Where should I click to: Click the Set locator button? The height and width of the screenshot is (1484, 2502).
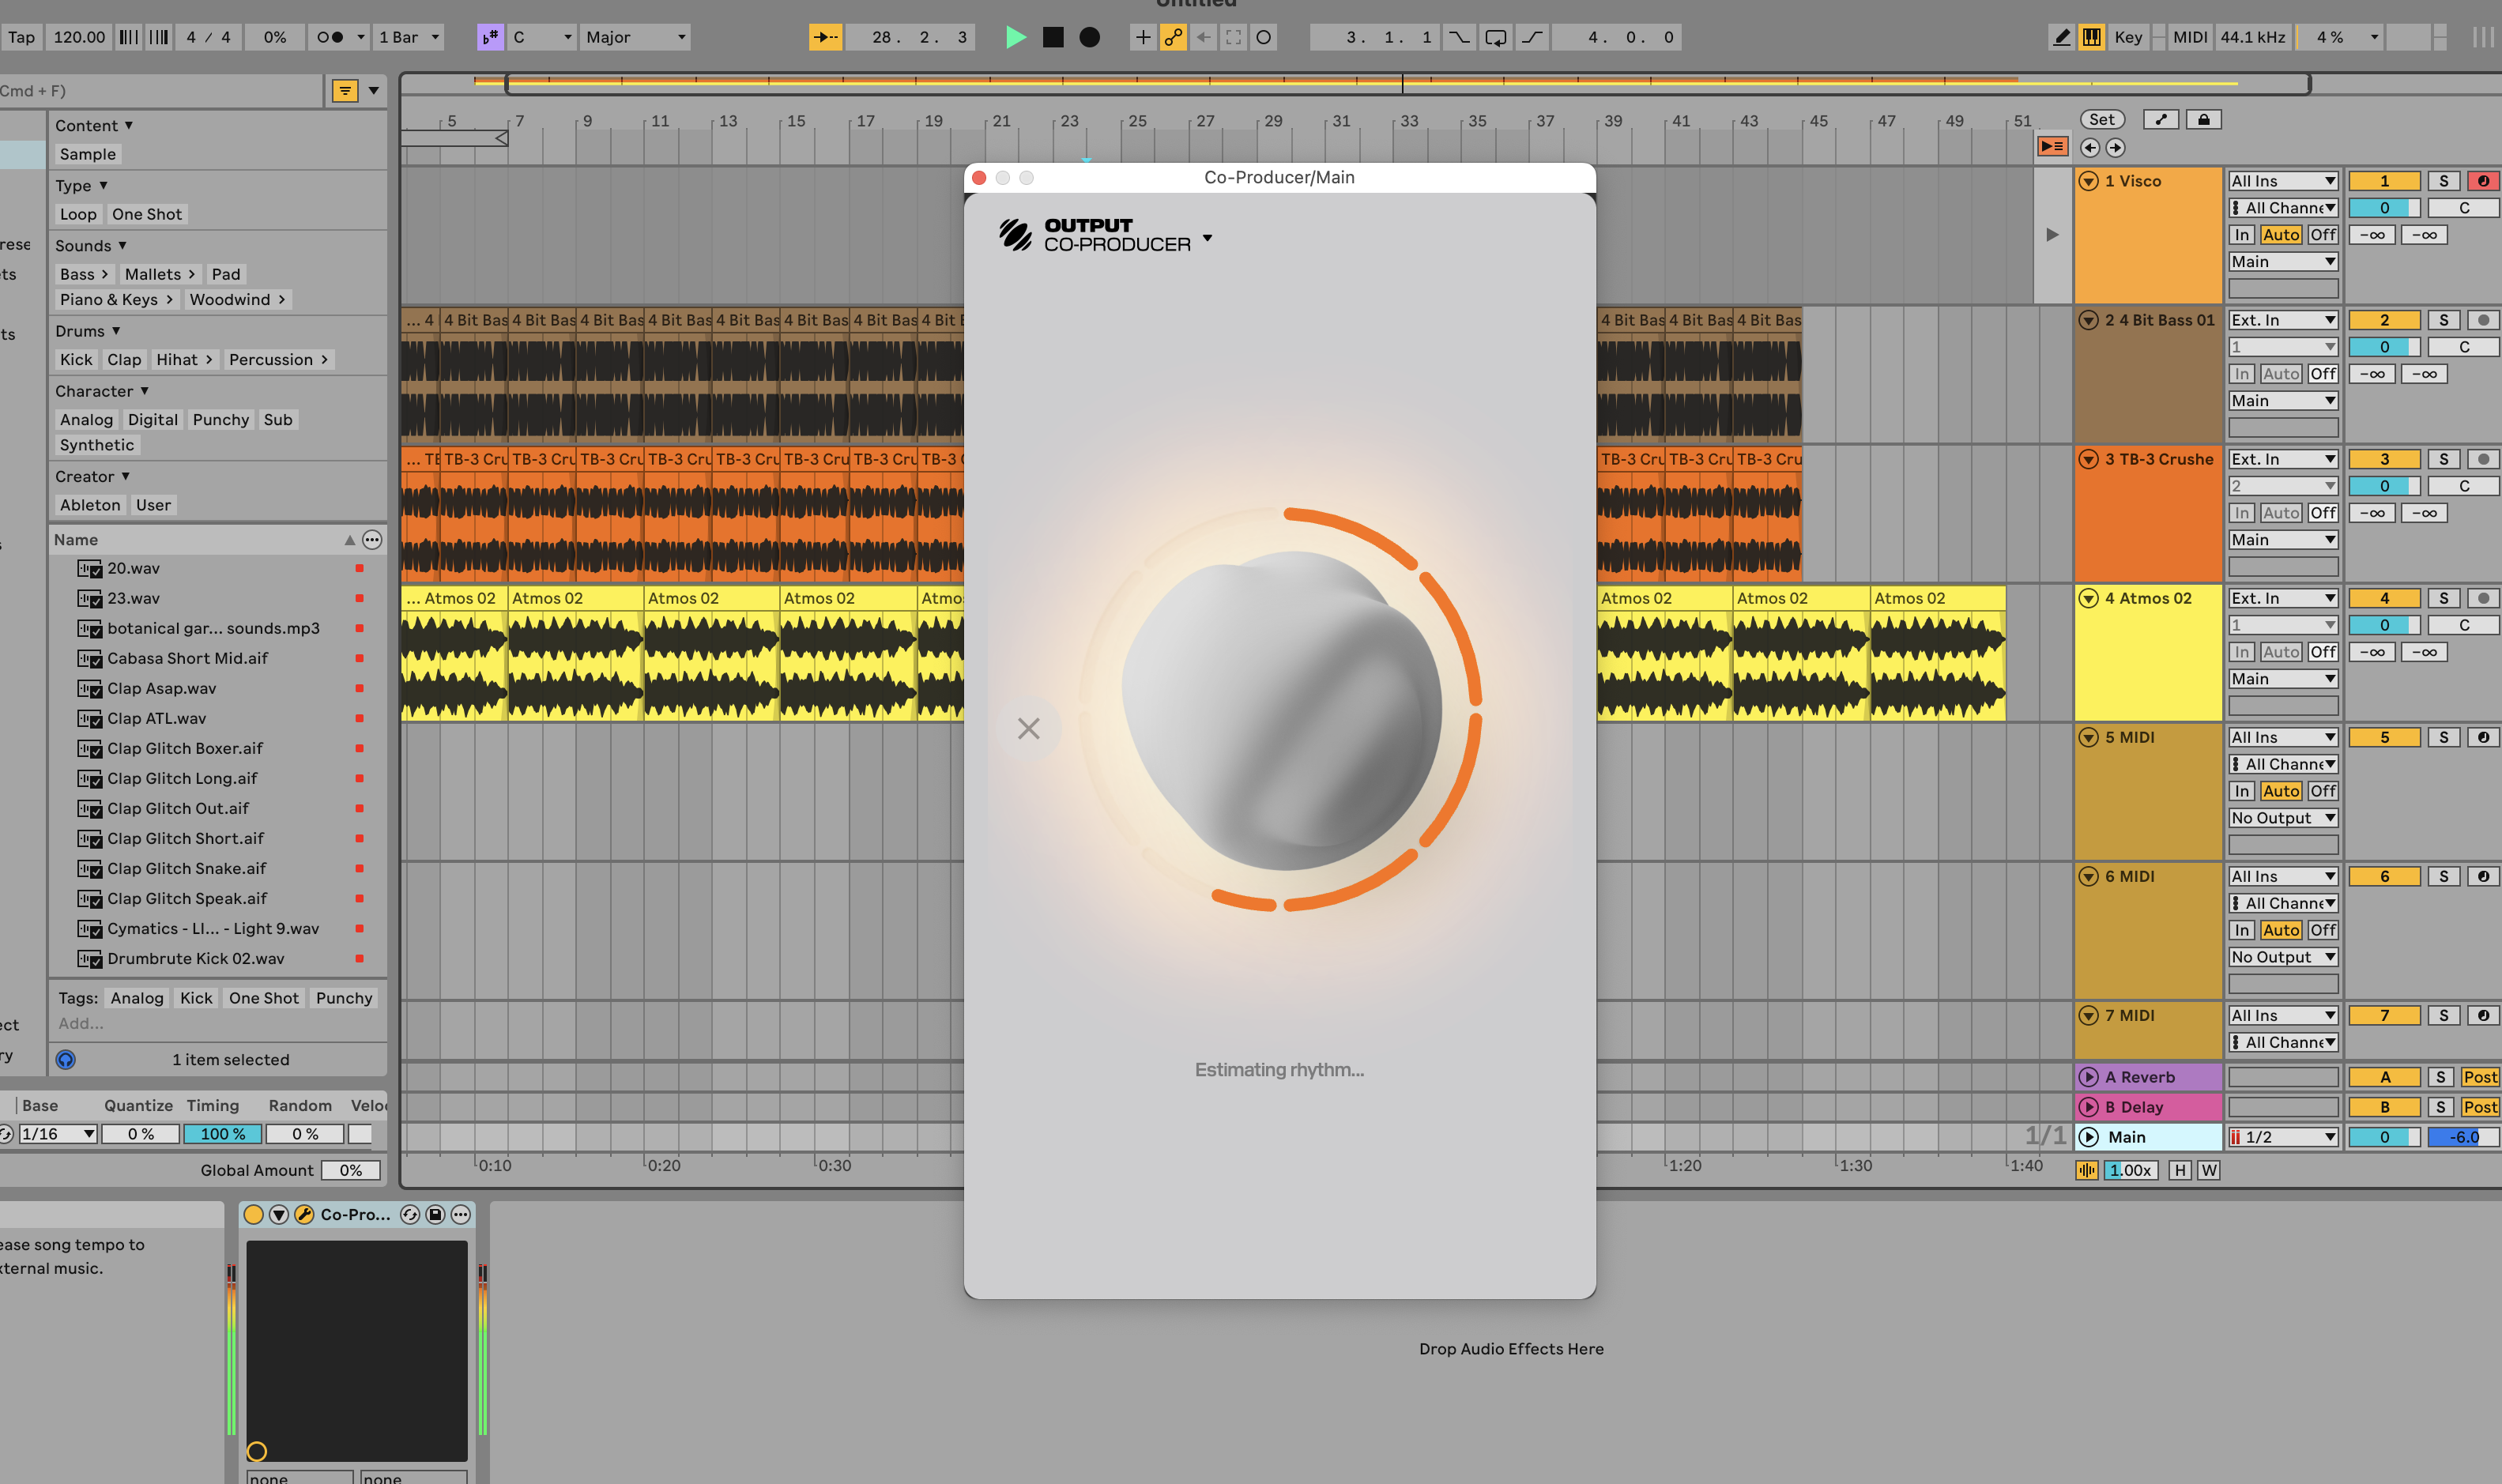pos(2102,119)
